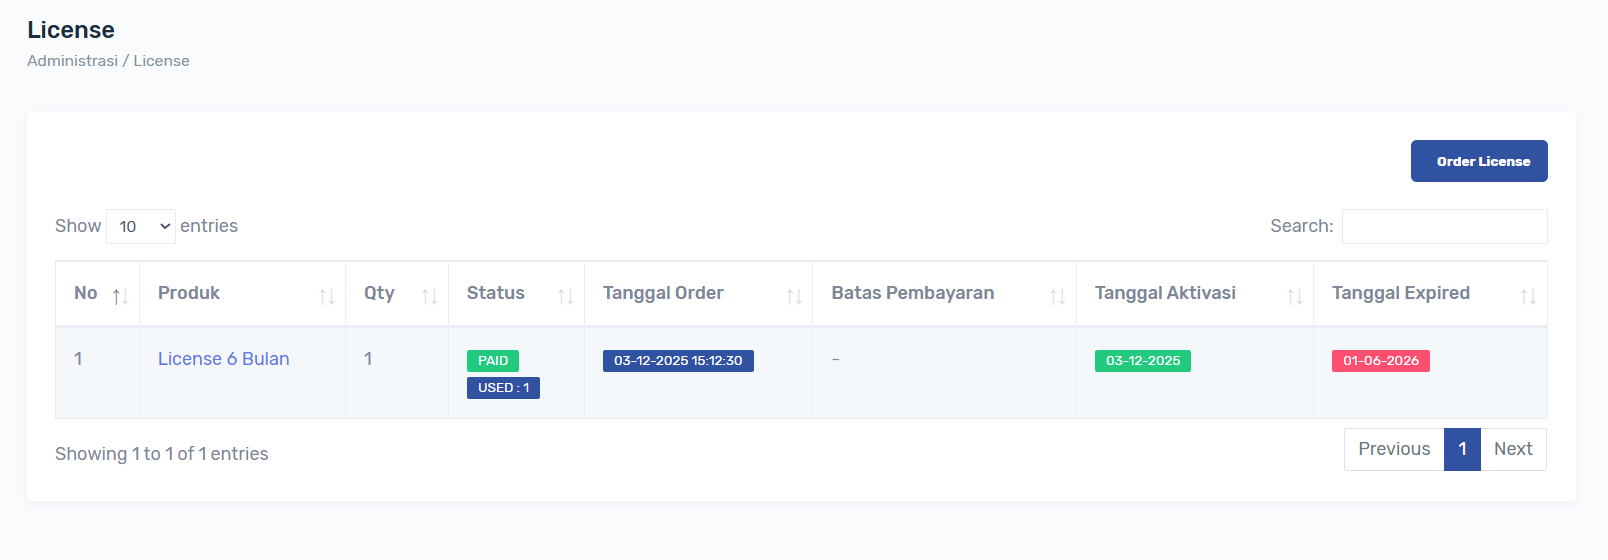This screenshot has width=1608, height=560.
Task: Click Administrasi in the breadcrumb
Action: [72, 61]
